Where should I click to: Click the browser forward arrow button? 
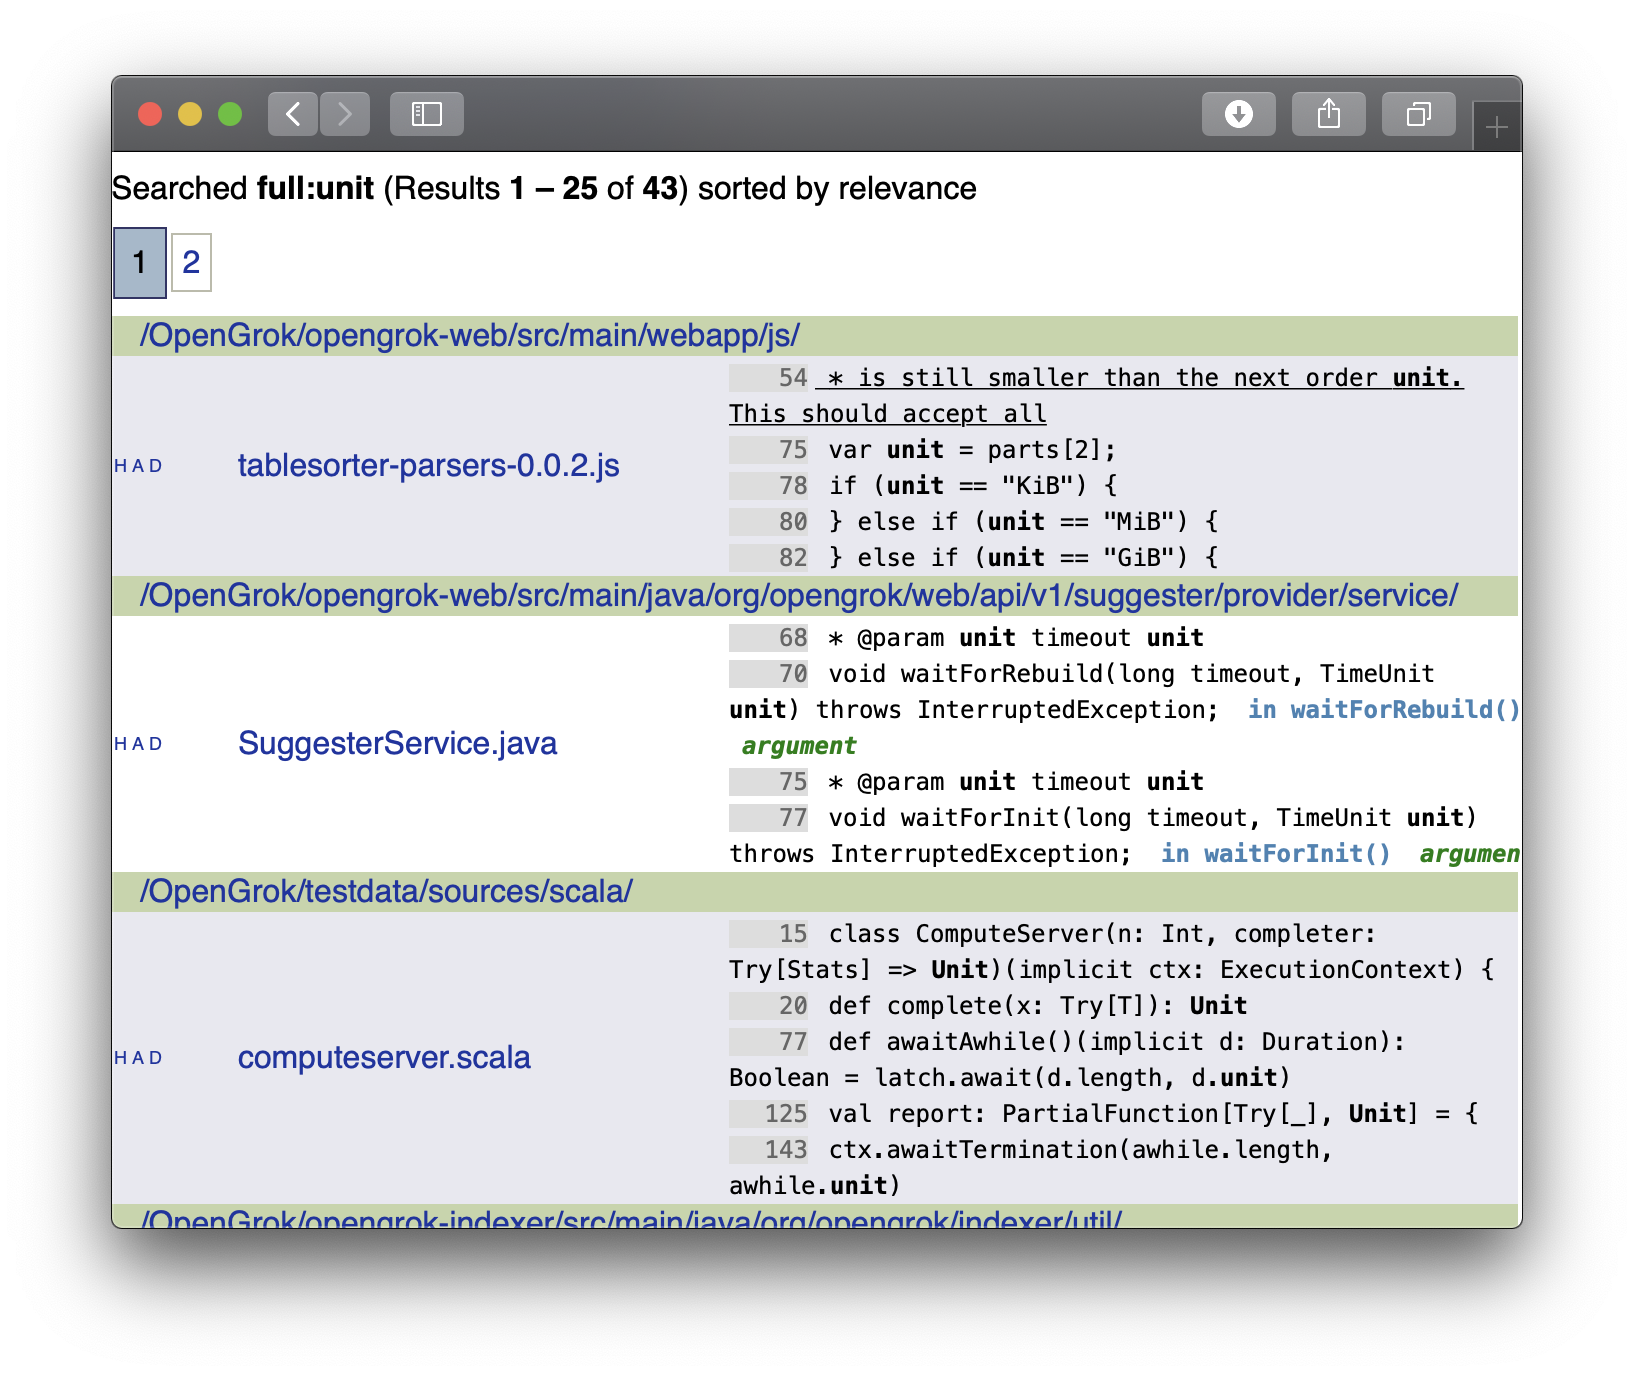(x=345, y=114)
